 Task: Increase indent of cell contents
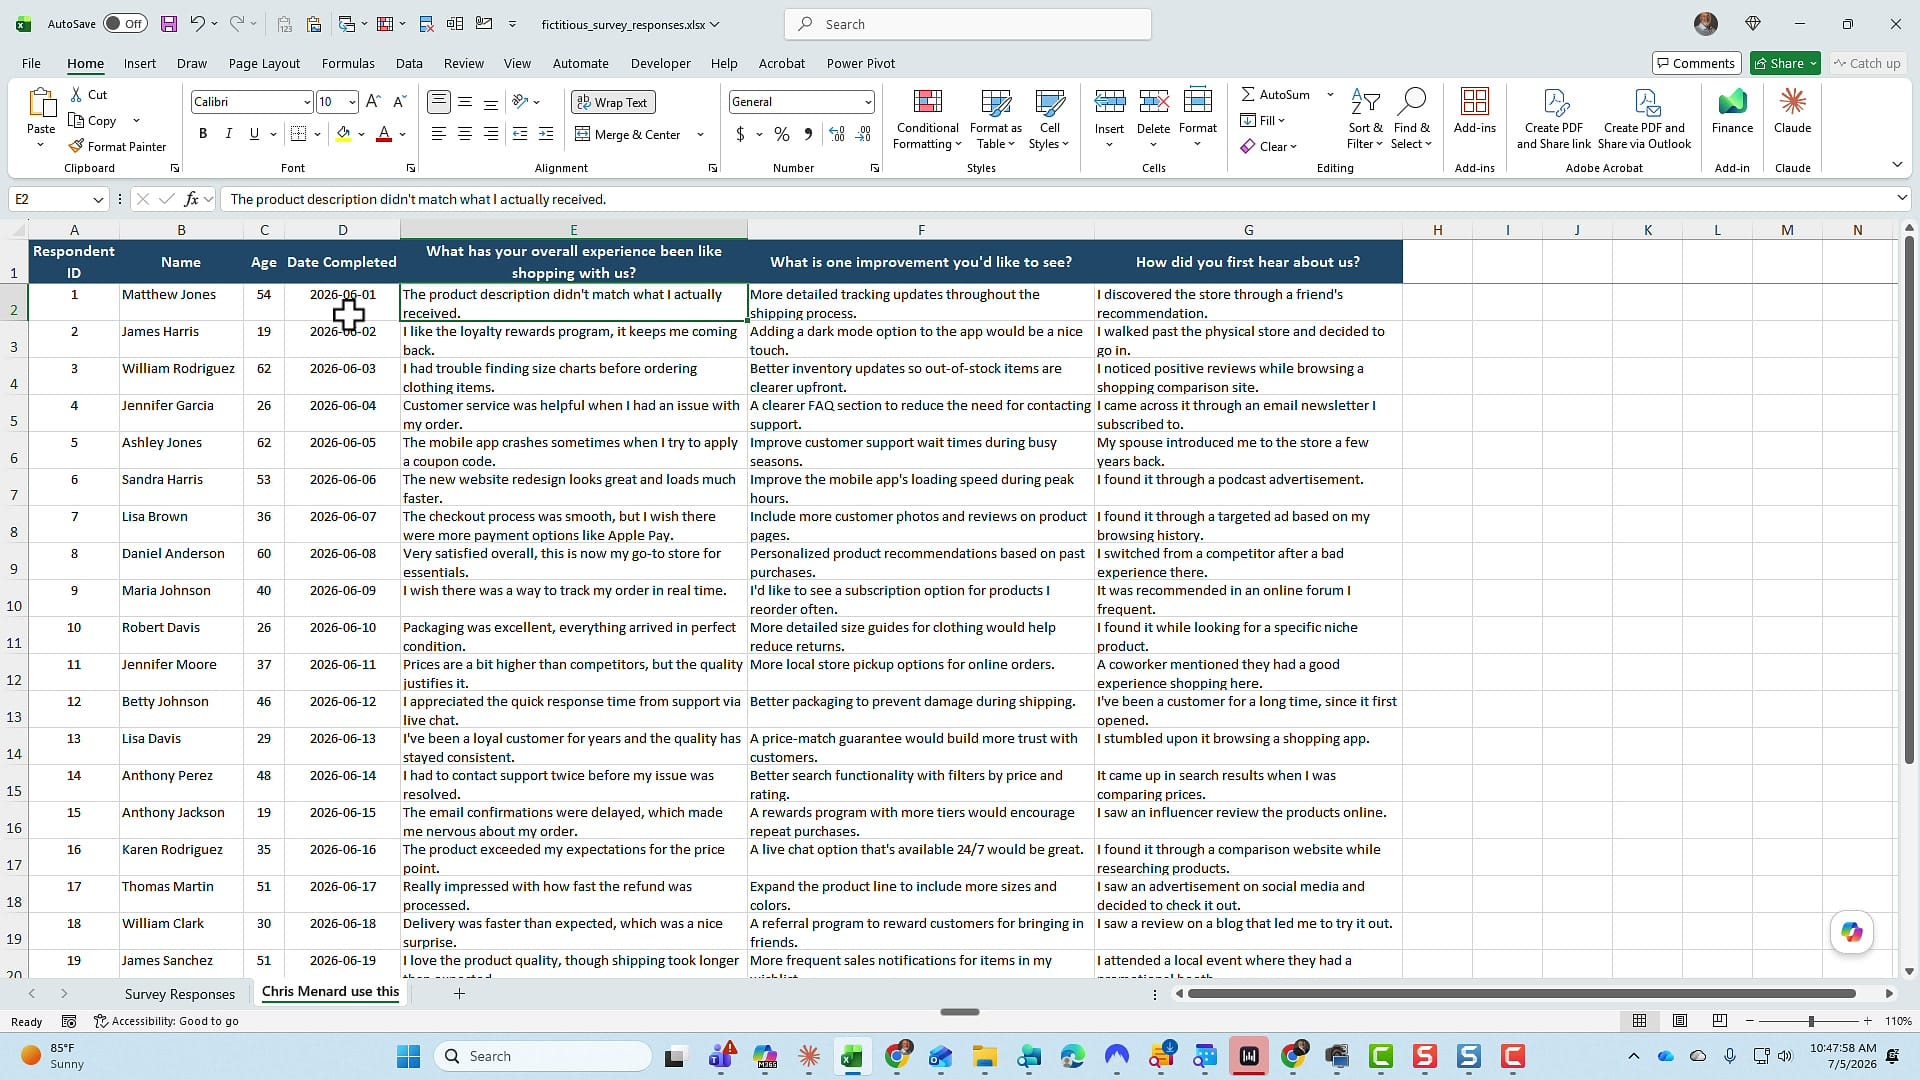click(546, 134)
